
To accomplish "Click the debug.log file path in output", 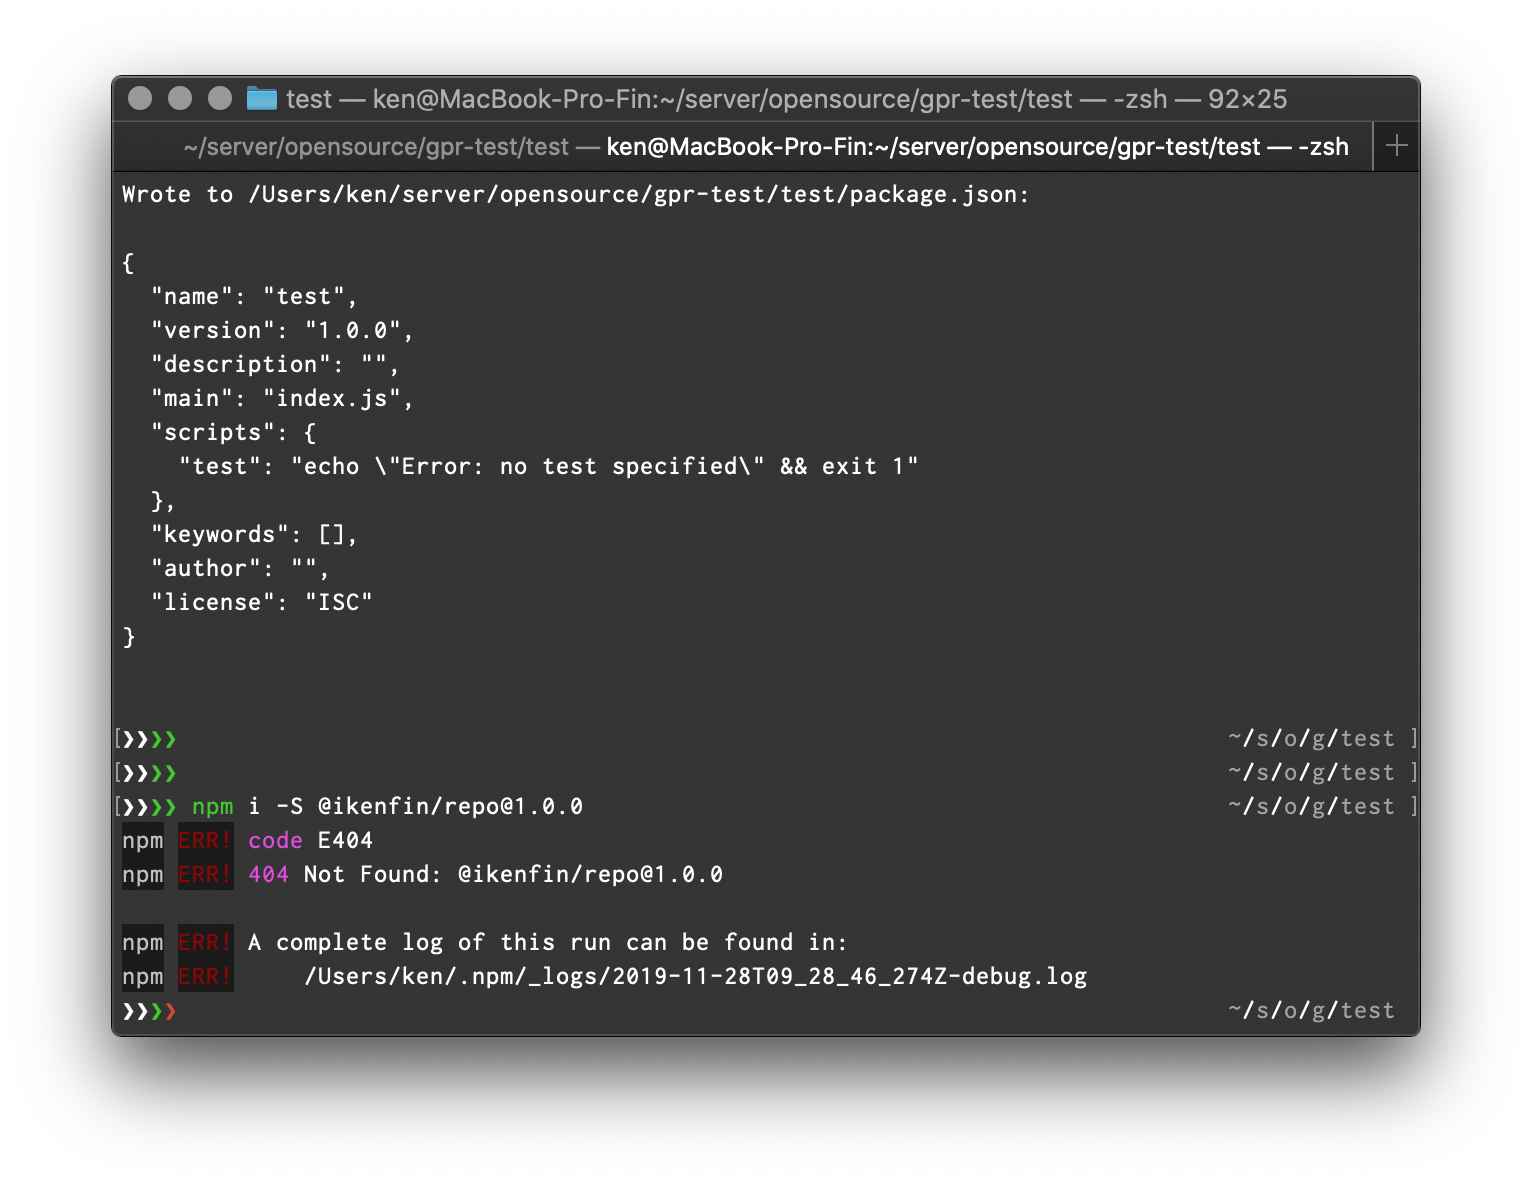I will pos(695,977).
